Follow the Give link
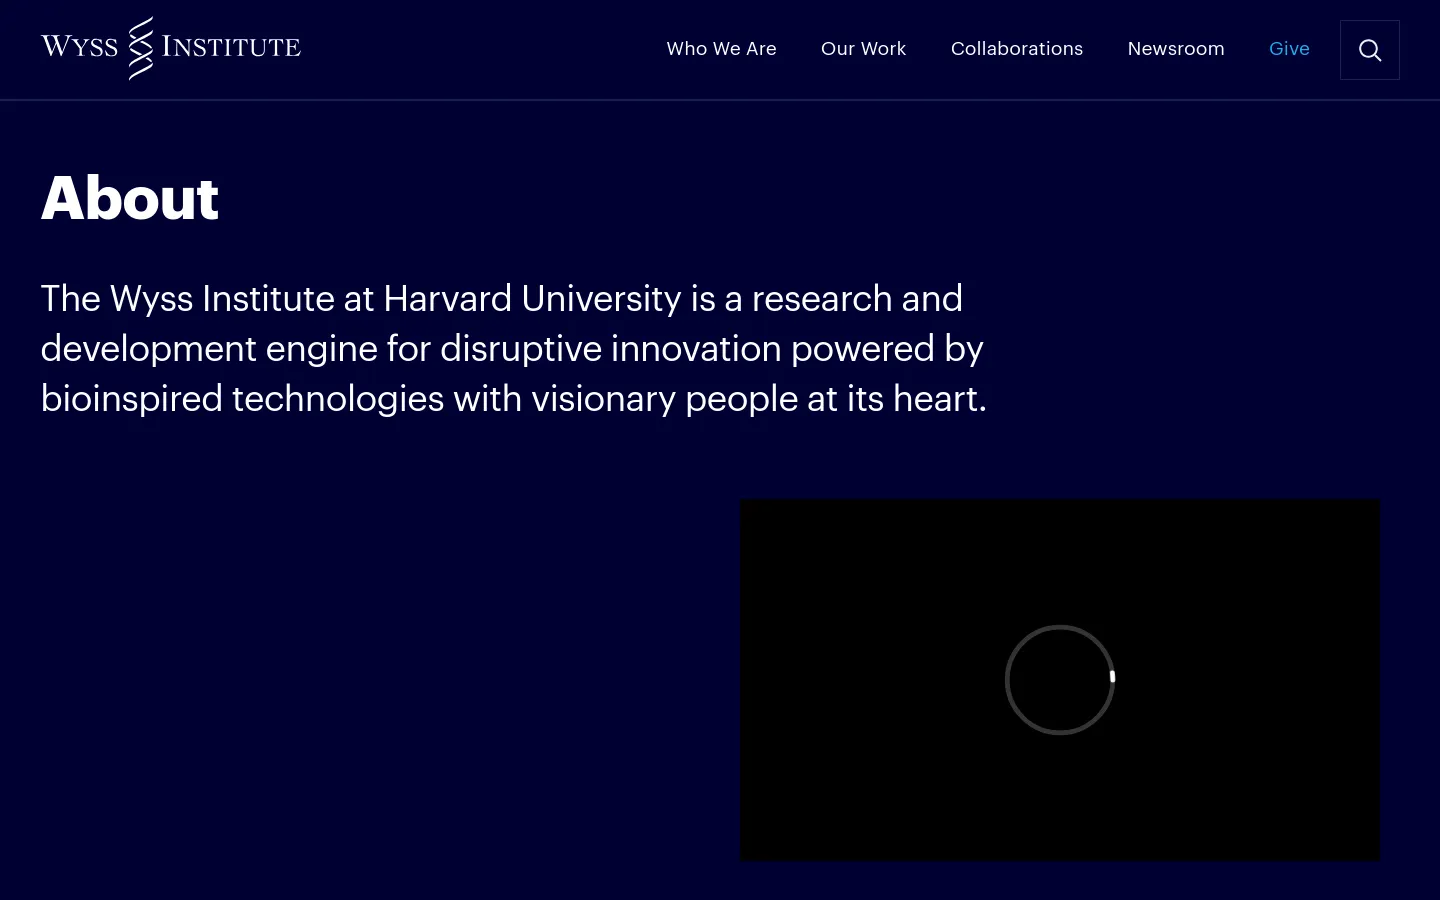This screenshot has height=900, width=1440. click(1289, 49)
